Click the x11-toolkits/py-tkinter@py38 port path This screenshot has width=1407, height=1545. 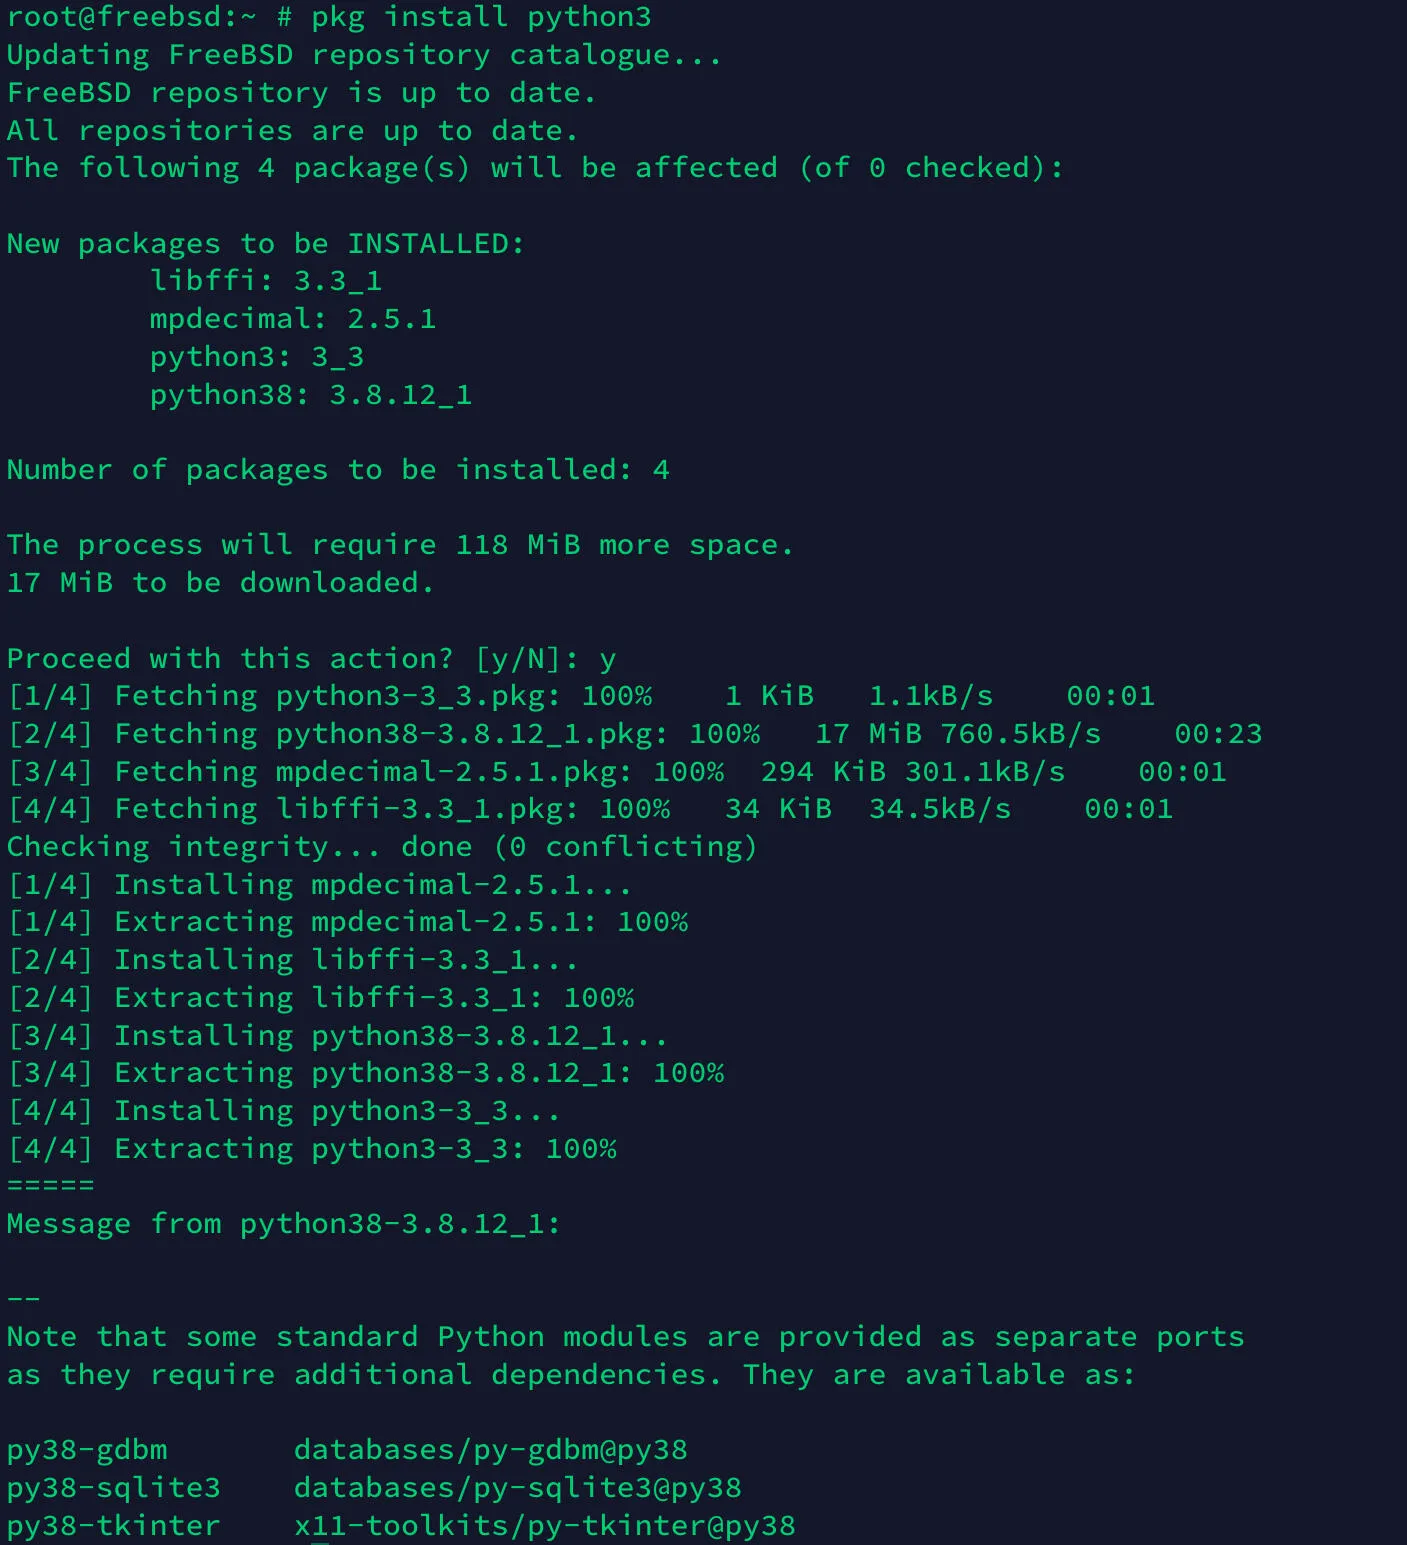click(545, 1526)
